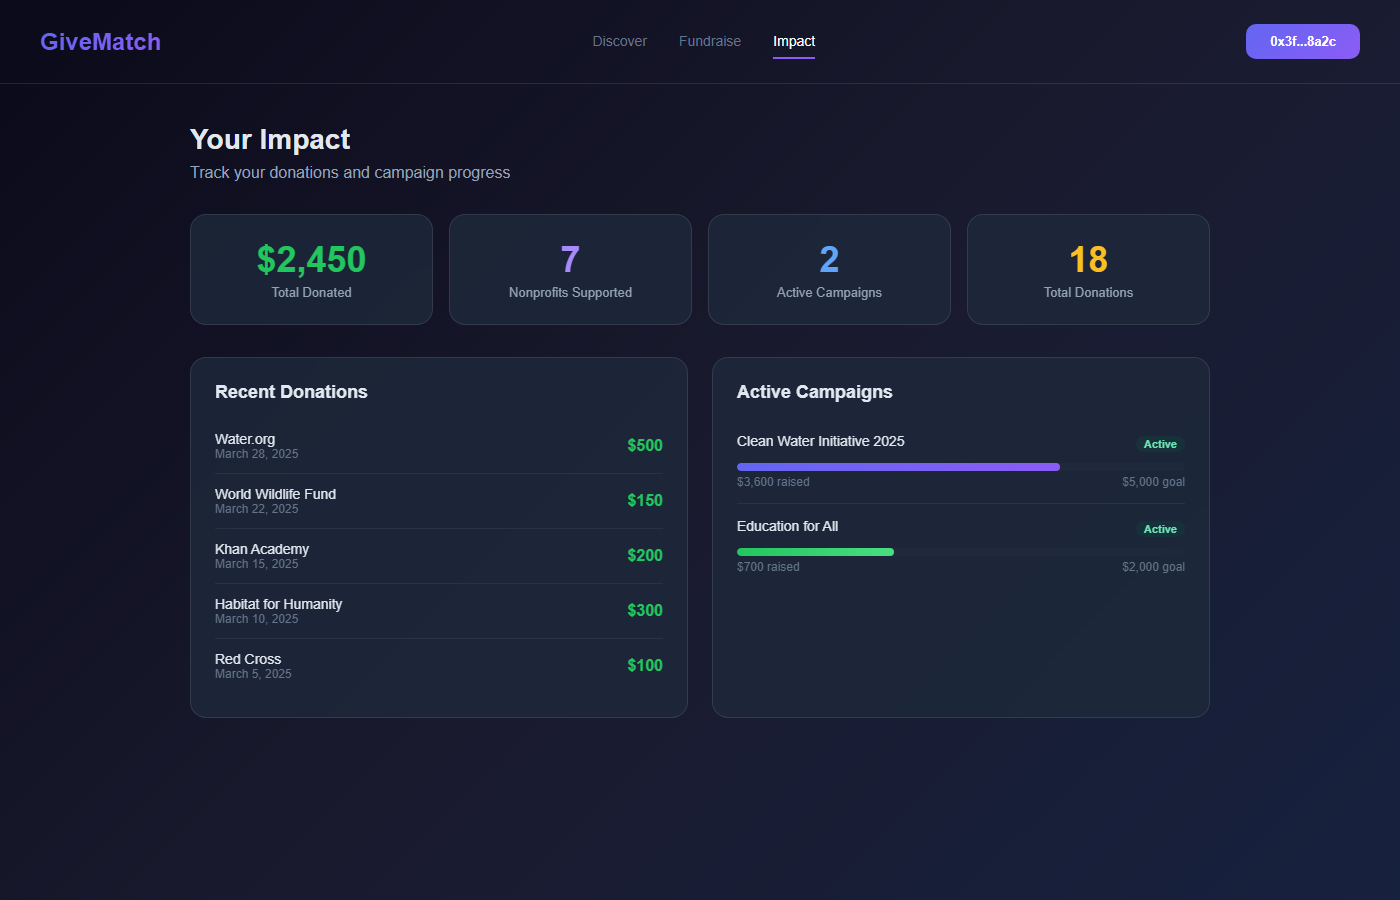Switch to the Fundraise page

[x=710, y=41]
